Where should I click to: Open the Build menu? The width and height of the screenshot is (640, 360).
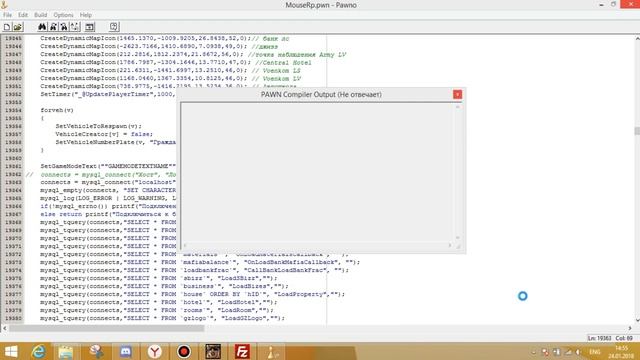click(x=40, y=15)
